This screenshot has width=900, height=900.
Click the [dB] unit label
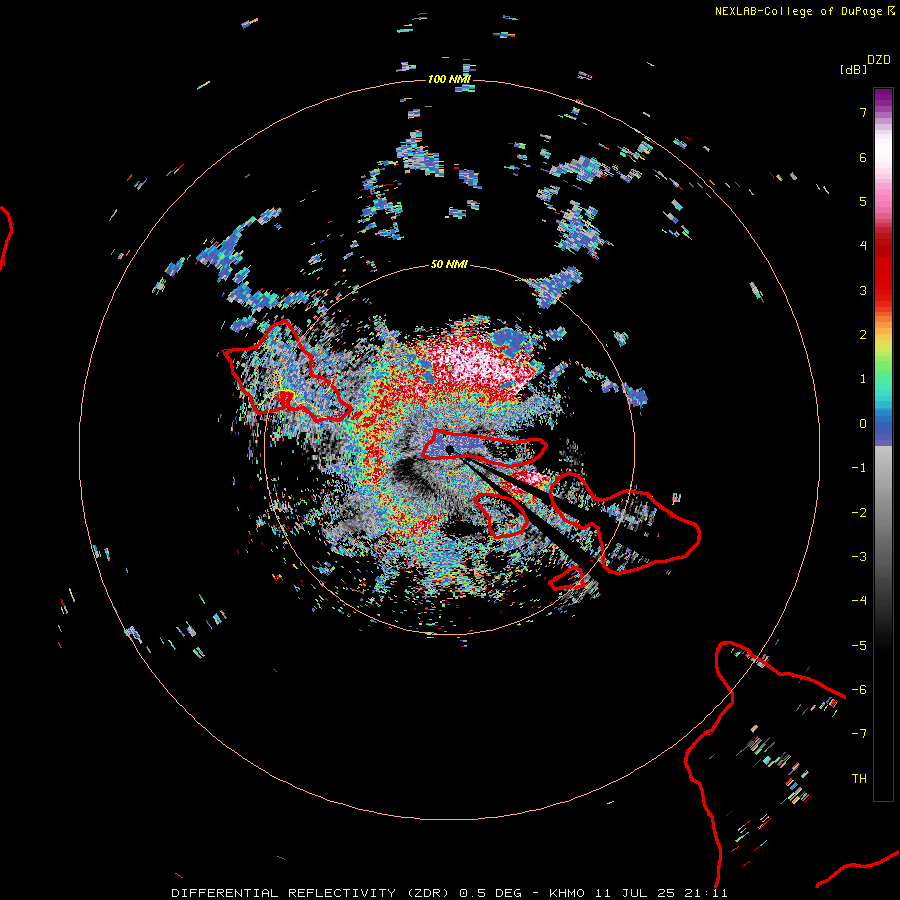pyautogui.click(x=853, y=70)
